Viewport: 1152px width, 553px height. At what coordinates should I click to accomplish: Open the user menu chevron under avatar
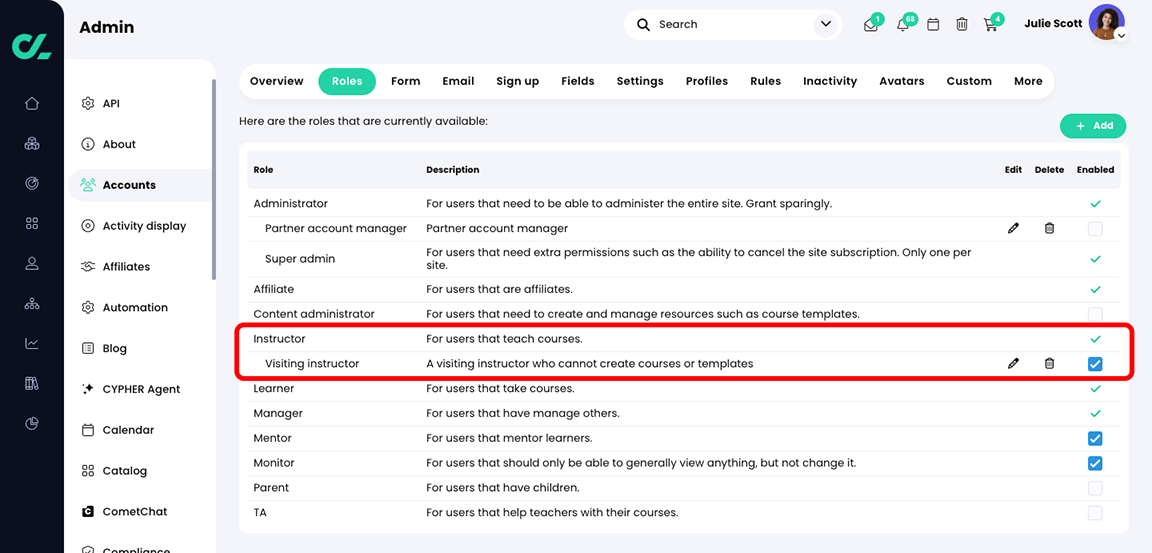click(1120, 35)
